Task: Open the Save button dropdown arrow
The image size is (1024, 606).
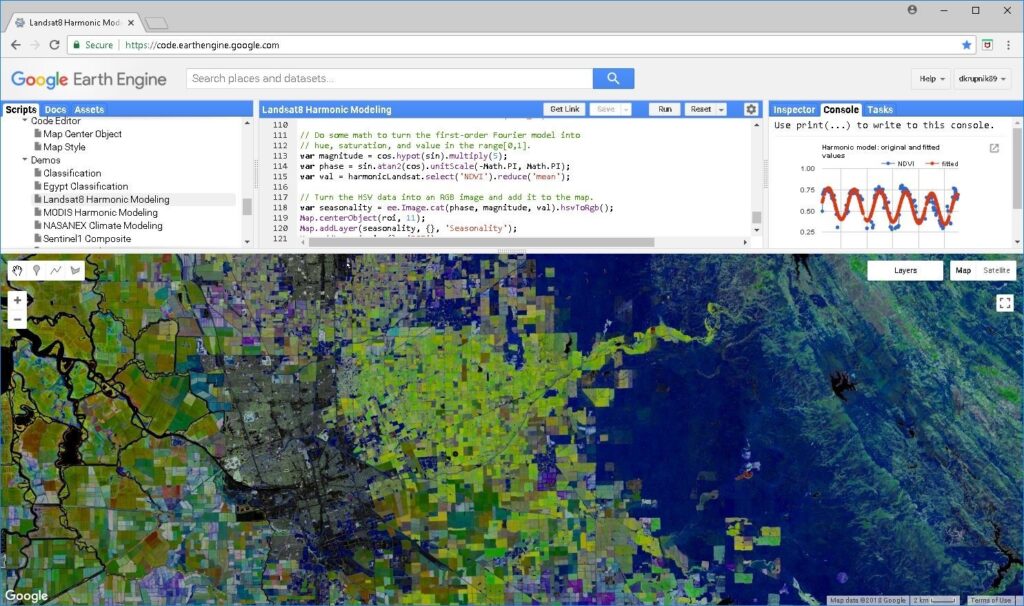Action: tap(626, 110)
